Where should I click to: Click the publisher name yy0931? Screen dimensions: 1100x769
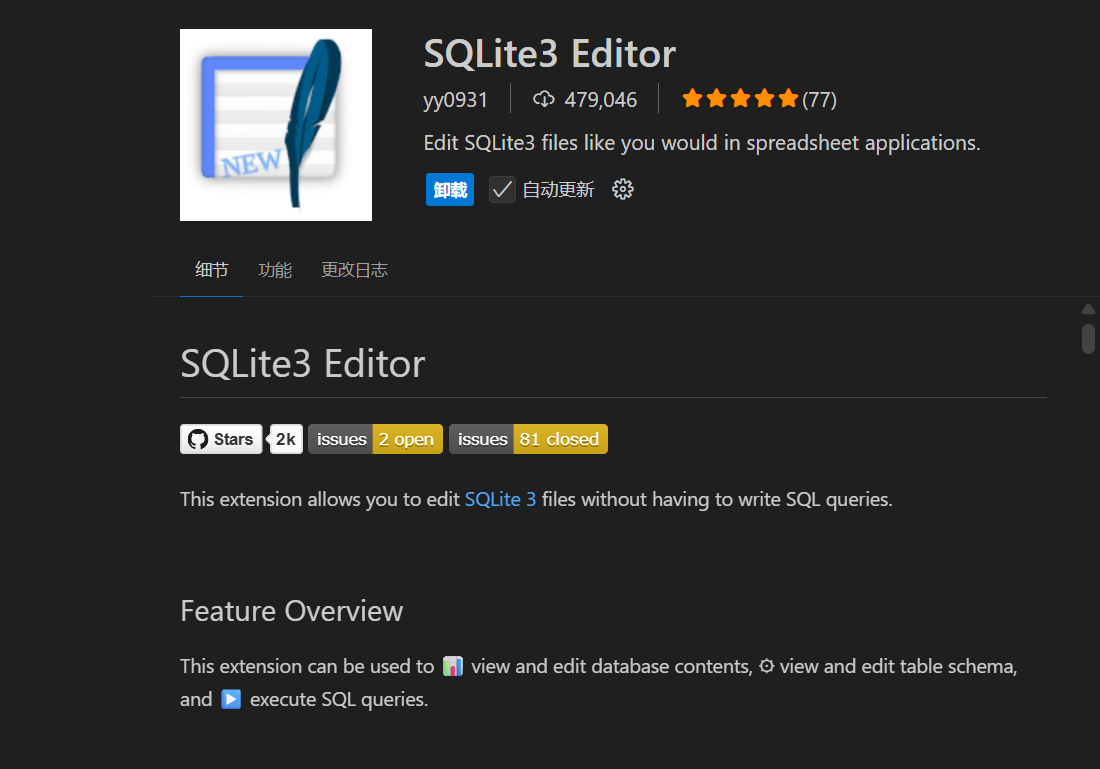pos(456,99)
